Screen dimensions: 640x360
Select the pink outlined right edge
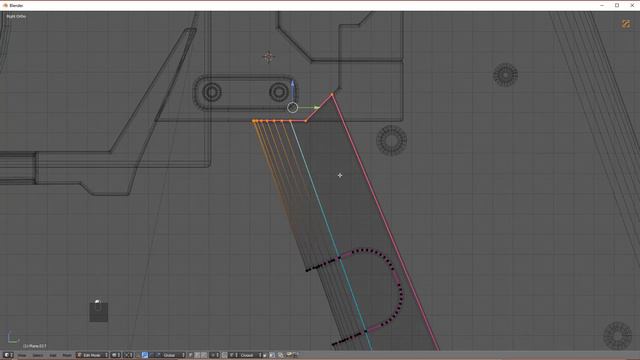click(385, 222)
